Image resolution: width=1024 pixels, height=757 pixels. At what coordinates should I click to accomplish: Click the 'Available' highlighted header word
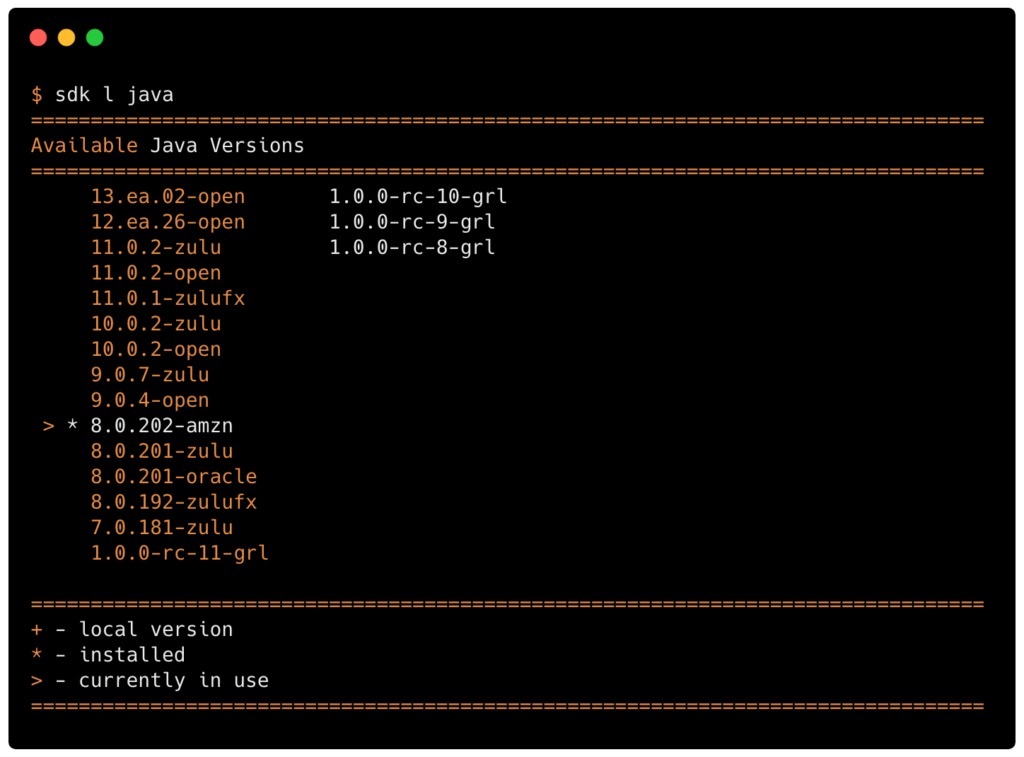click(84, 145)
